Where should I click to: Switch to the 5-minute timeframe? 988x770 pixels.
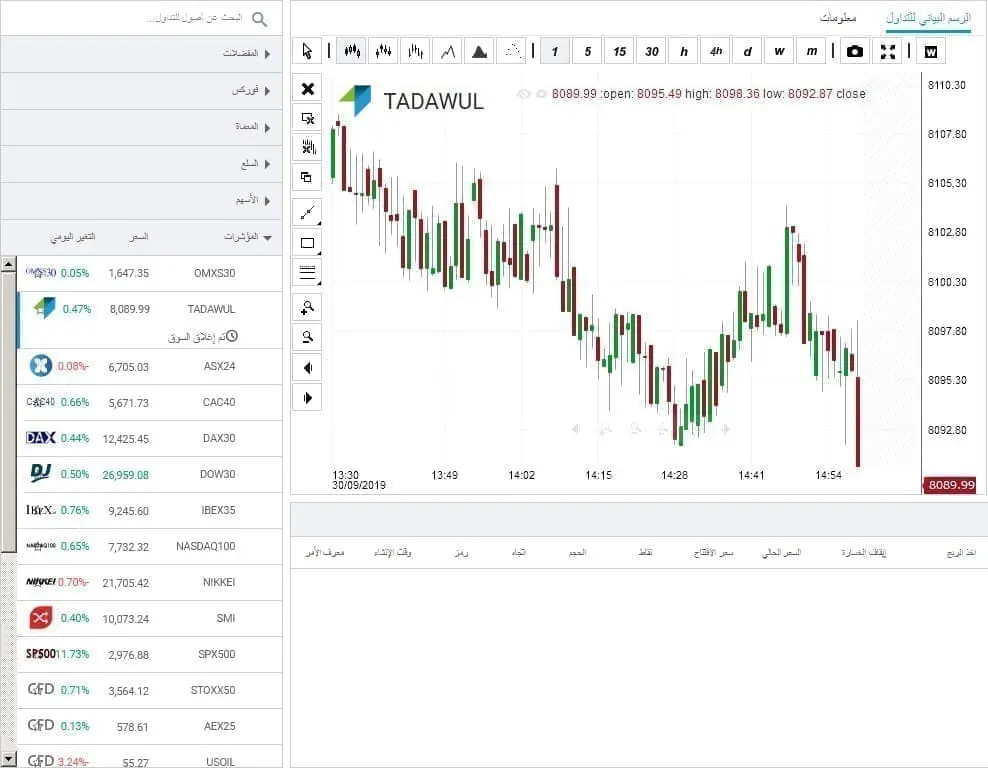tap(587, 51)
